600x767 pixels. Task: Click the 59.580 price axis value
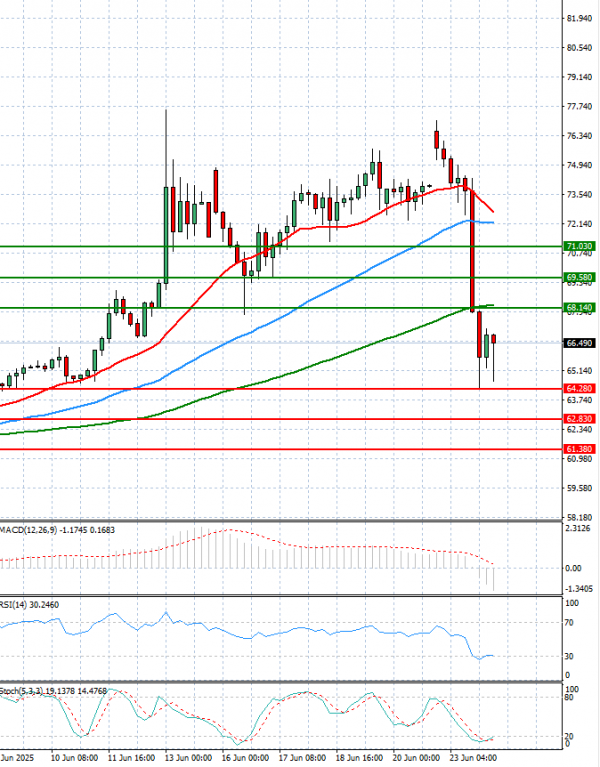579,488
